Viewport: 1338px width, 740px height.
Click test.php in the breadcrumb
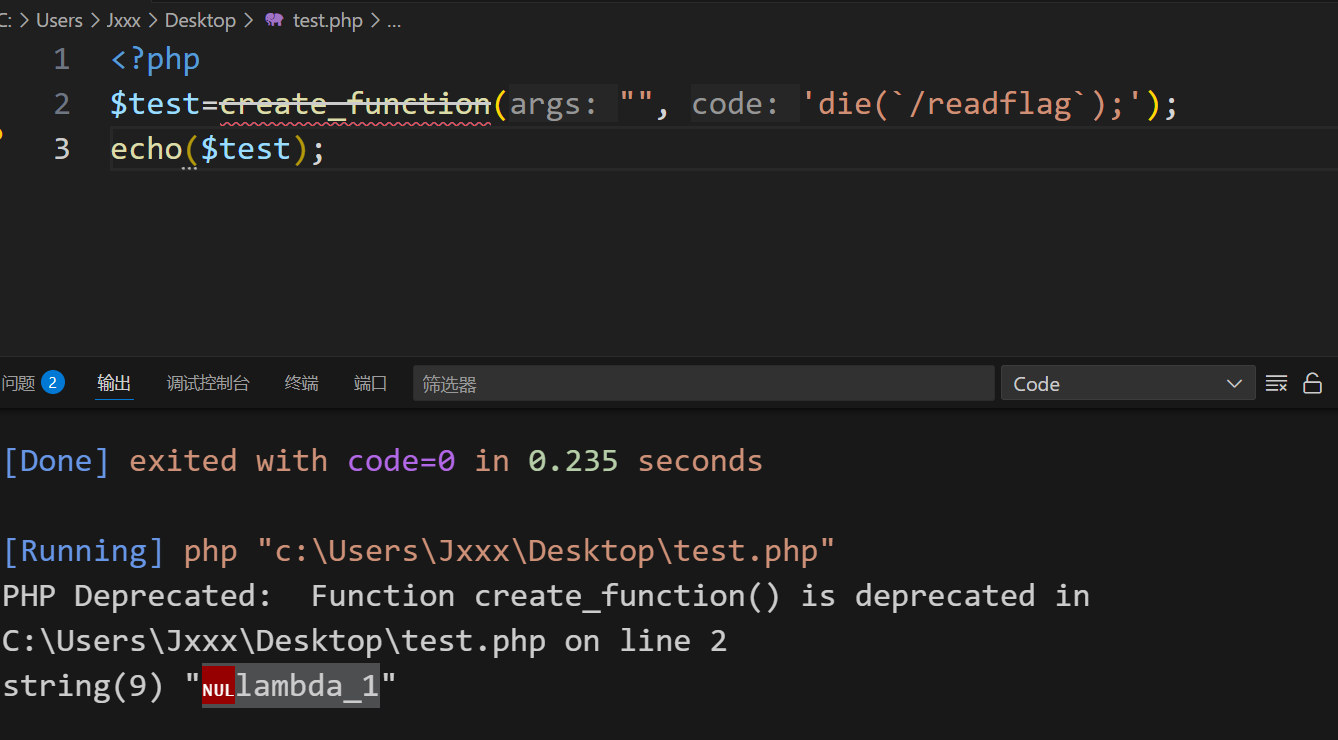327,21
